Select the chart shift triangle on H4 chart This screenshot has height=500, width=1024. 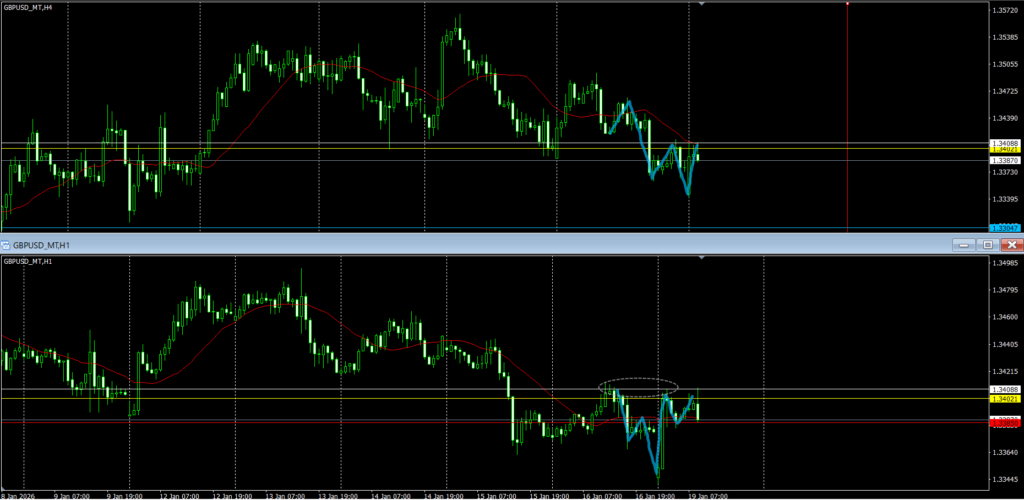(x=700, y=5)
